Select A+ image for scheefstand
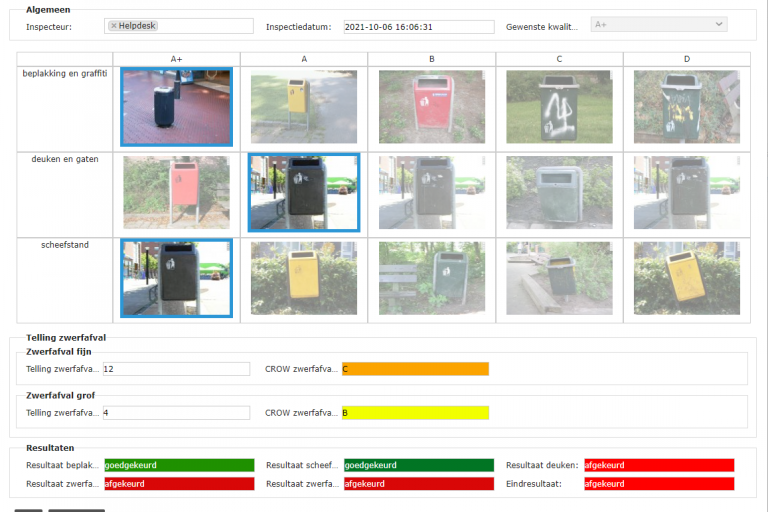 point(176,278)
